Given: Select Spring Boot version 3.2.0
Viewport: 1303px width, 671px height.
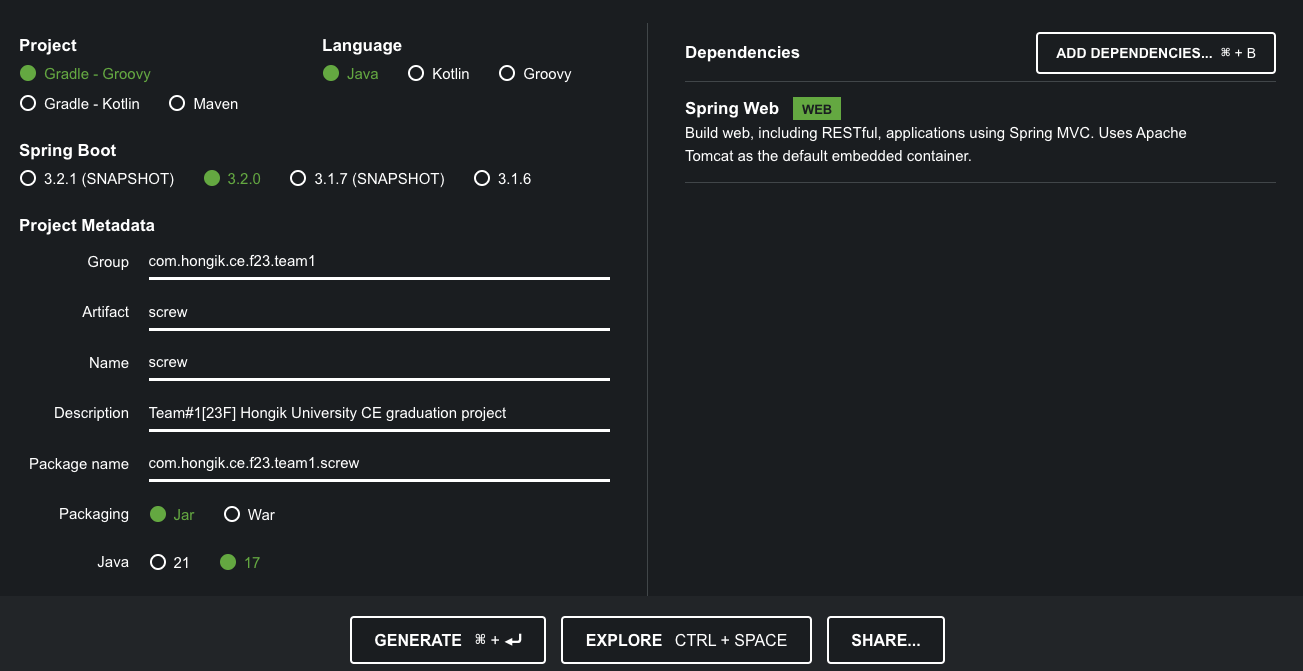Looking at the screenshot, I should (232, 179).
